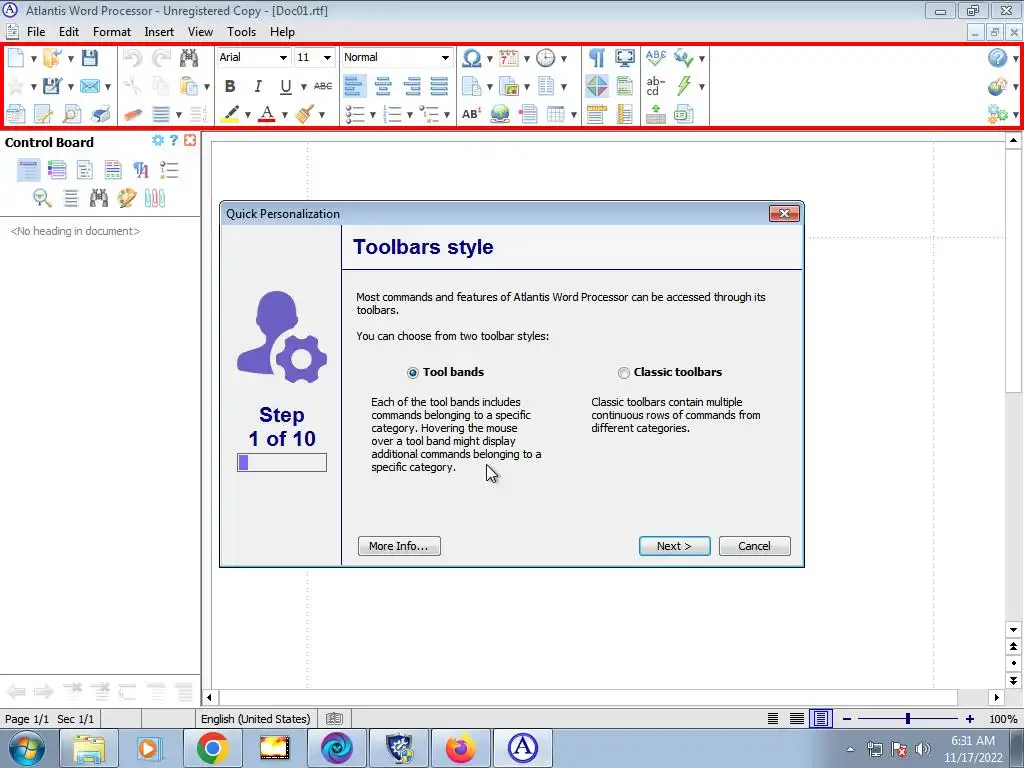Screen dimensions: 1024x768
Task: Open the Edit menu
Action: tap(69, 31)
